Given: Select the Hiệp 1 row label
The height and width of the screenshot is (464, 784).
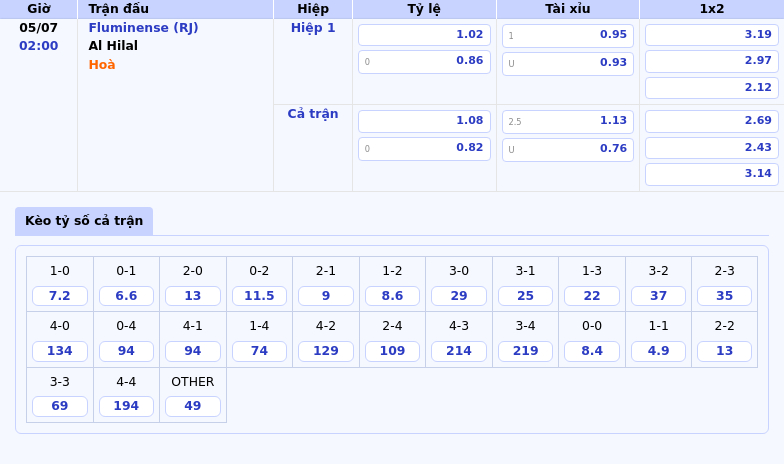Looking at the screenshot, I should point(313,28).
